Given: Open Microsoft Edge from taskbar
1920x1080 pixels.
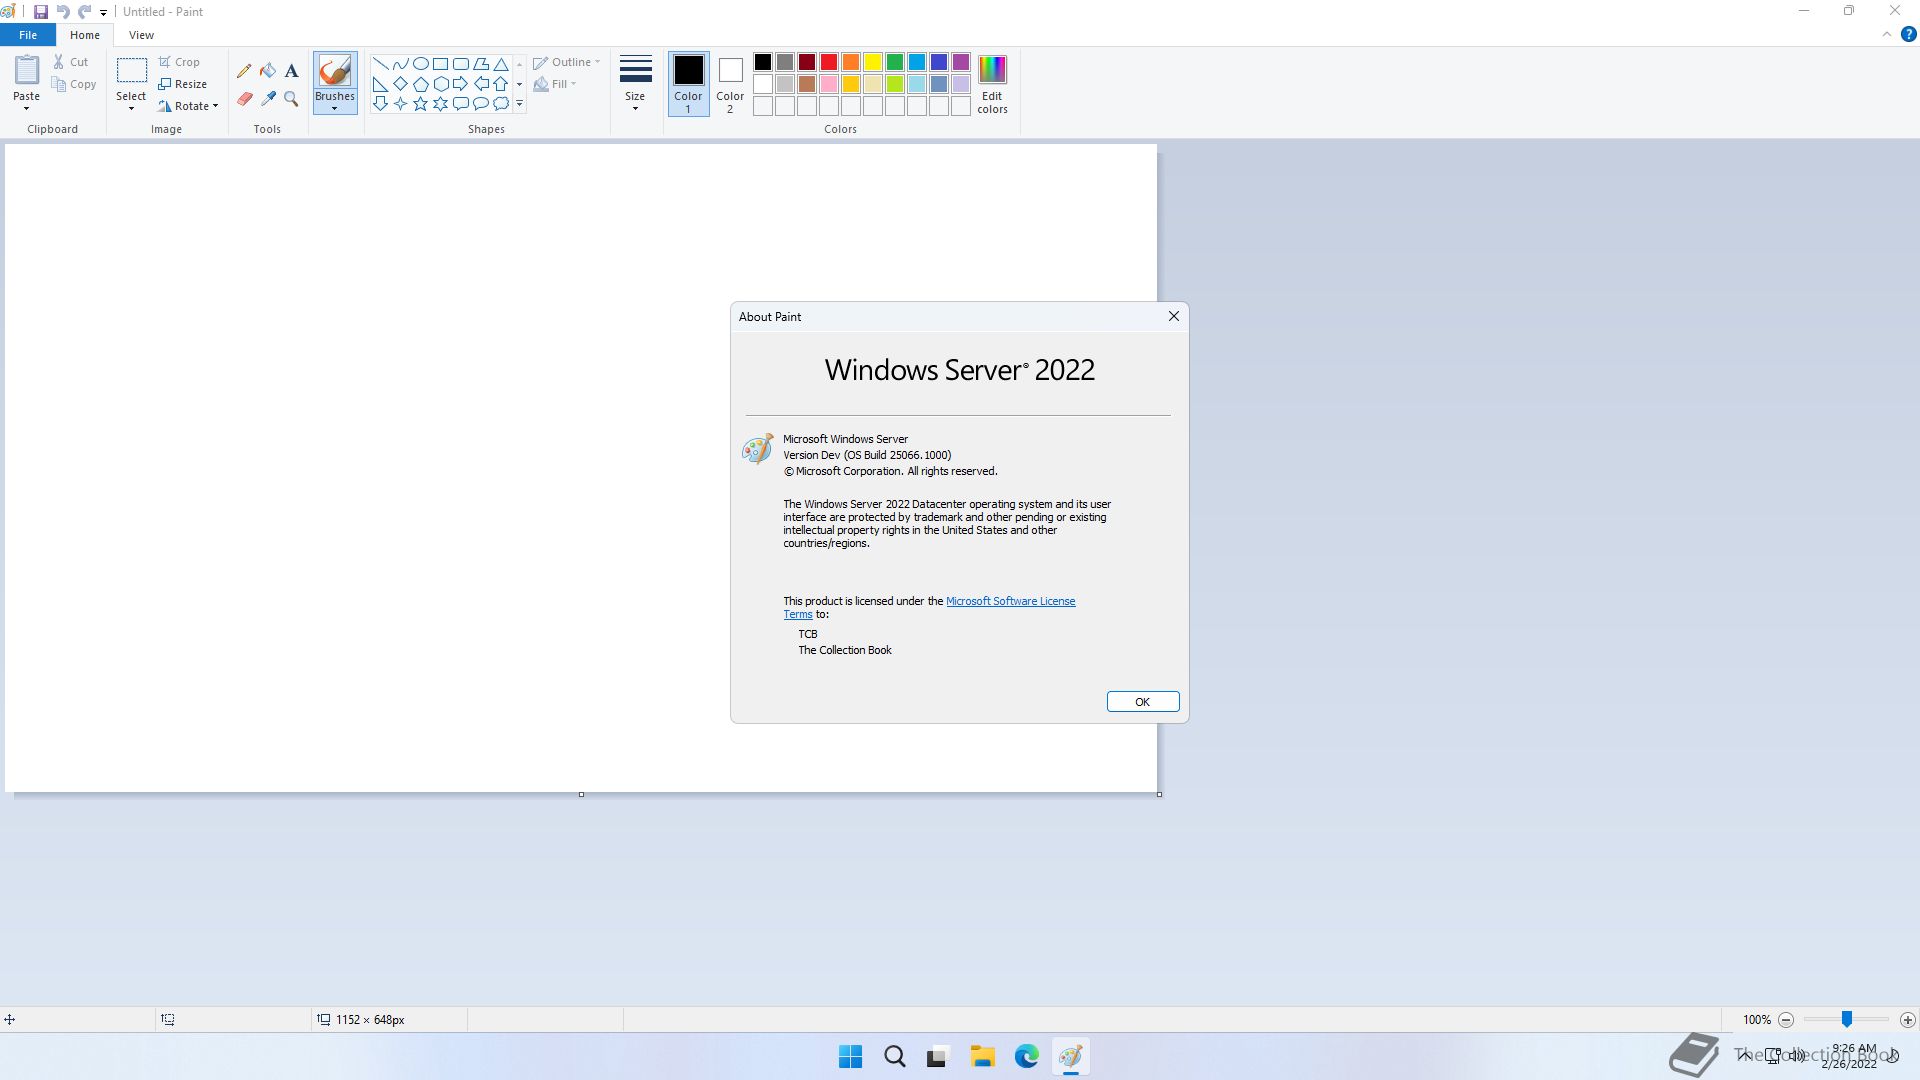Looking at the screenshot, I should pyautogui.click(x=1026, y=1057).
